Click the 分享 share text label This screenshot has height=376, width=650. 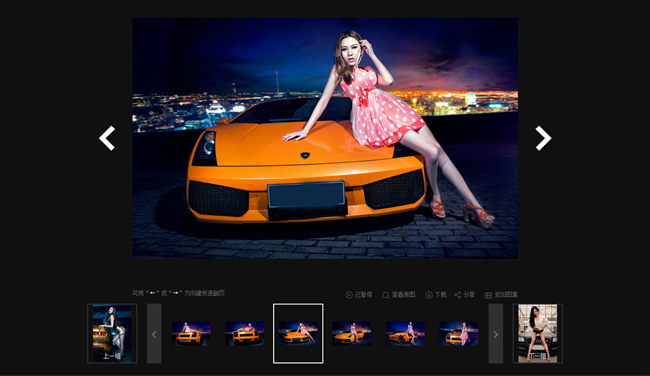pyautogui.click(x=469, y=295)
